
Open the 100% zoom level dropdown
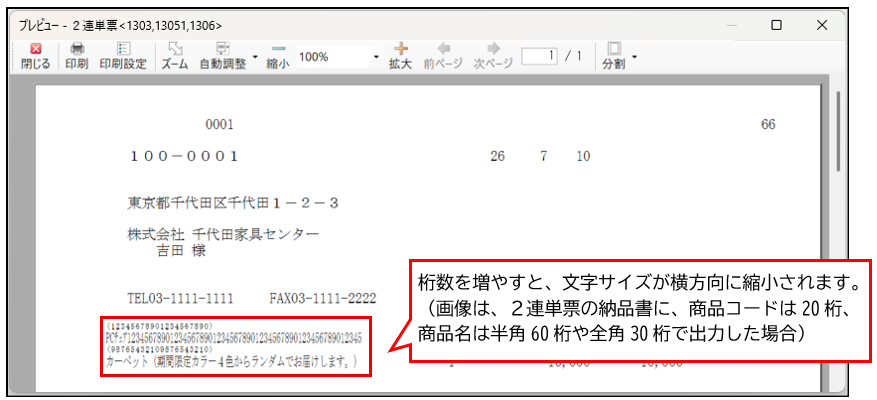(376, 57)
